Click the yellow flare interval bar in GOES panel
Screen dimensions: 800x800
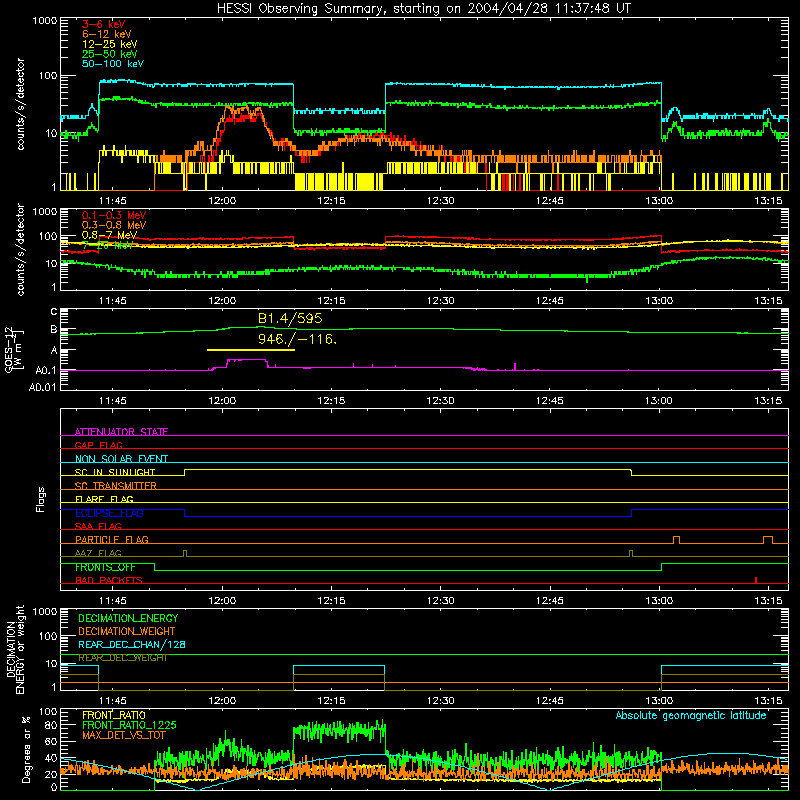coord(251,350)
